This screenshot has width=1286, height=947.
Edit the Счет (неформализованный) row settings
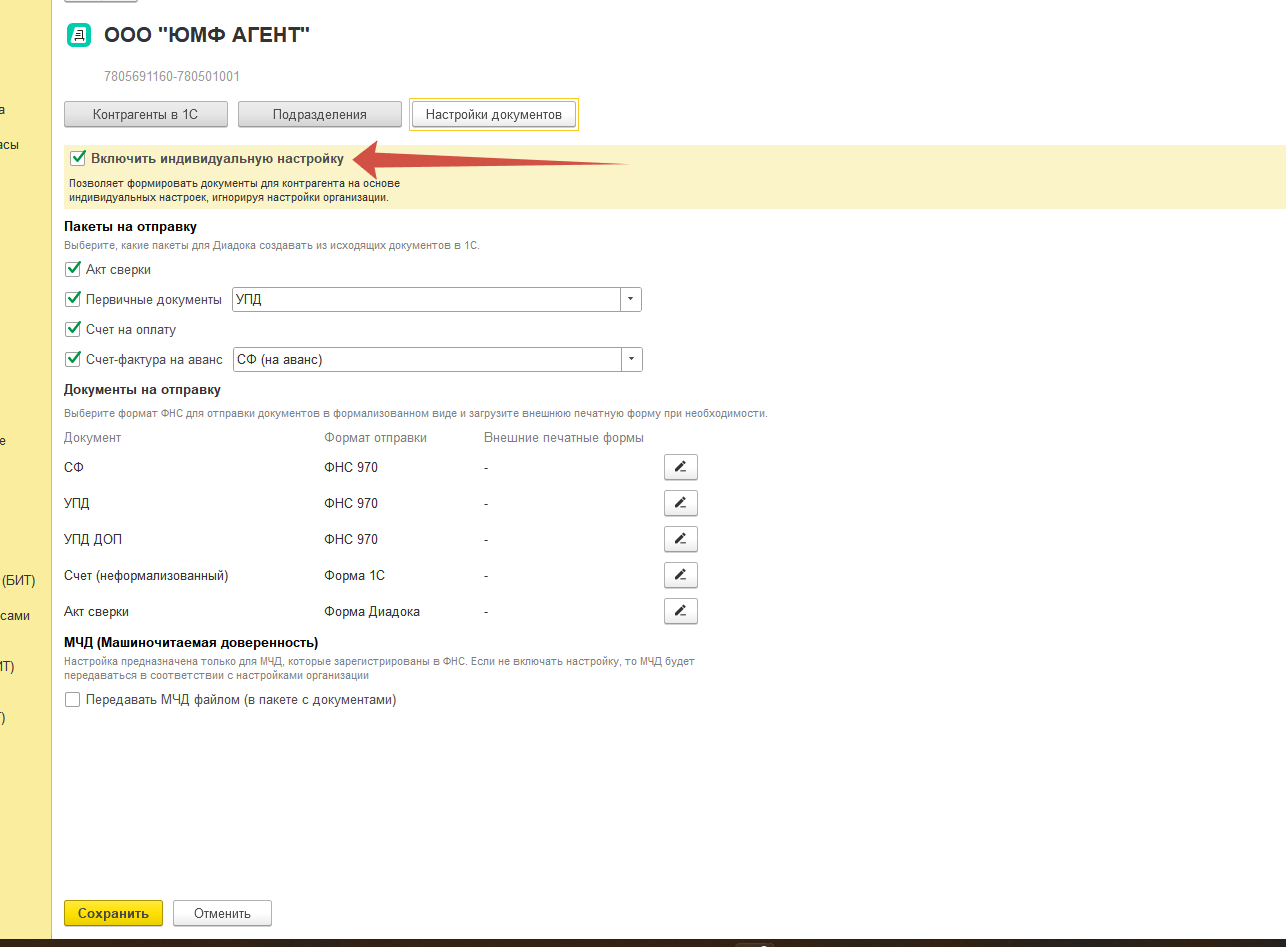tap(680, 575)
